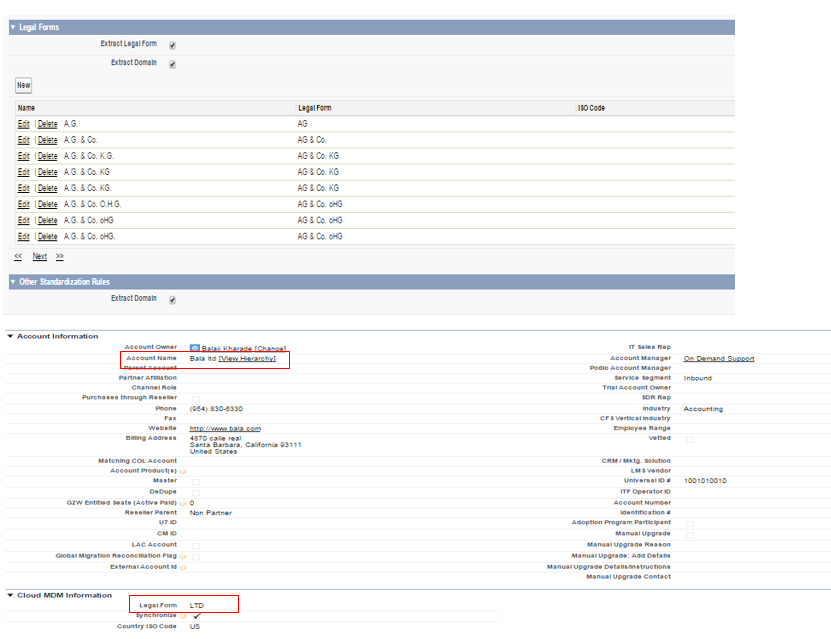Image resolution: width=831 pixels, height=639 pixels.
Task: Click help icon beside G2W Entitled Seats
Action: (183, 503)
